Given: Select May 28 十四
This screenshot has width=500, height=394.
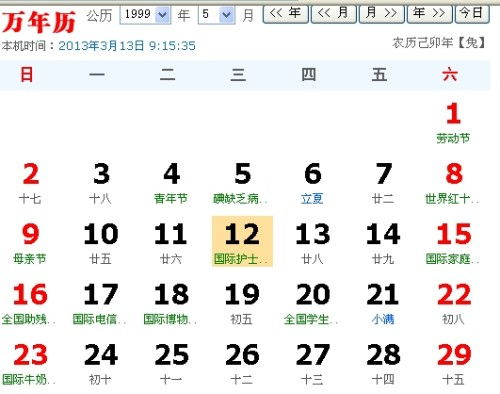Looking at the screenshot, I should click(383, 364).
